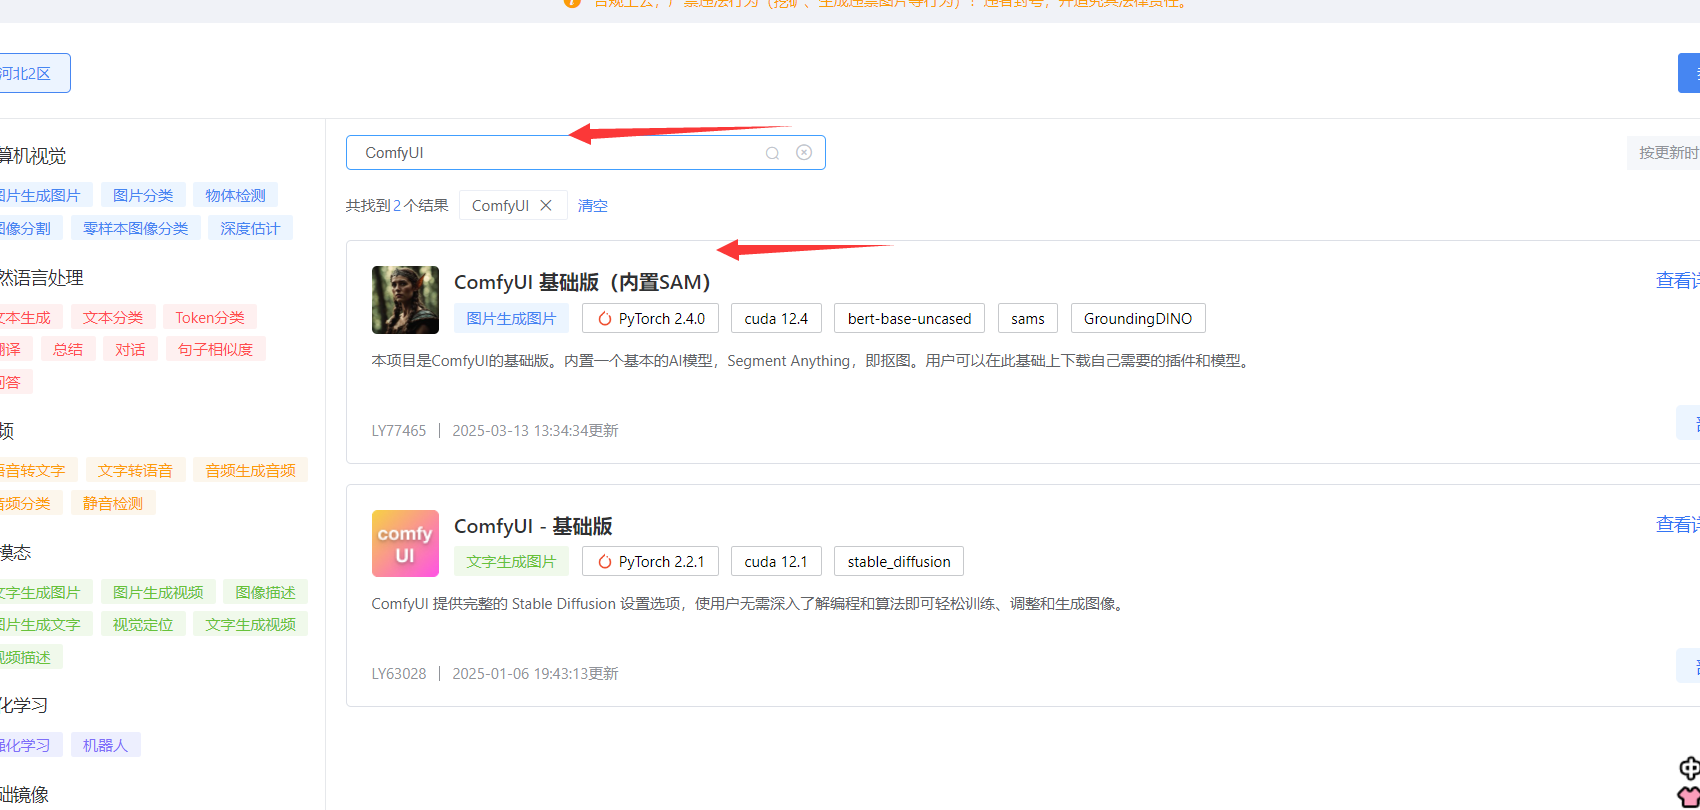Open the sort-by-update-time dropdown
This screenshot has height=810, width=1700.
click(x=1664, y=153)
